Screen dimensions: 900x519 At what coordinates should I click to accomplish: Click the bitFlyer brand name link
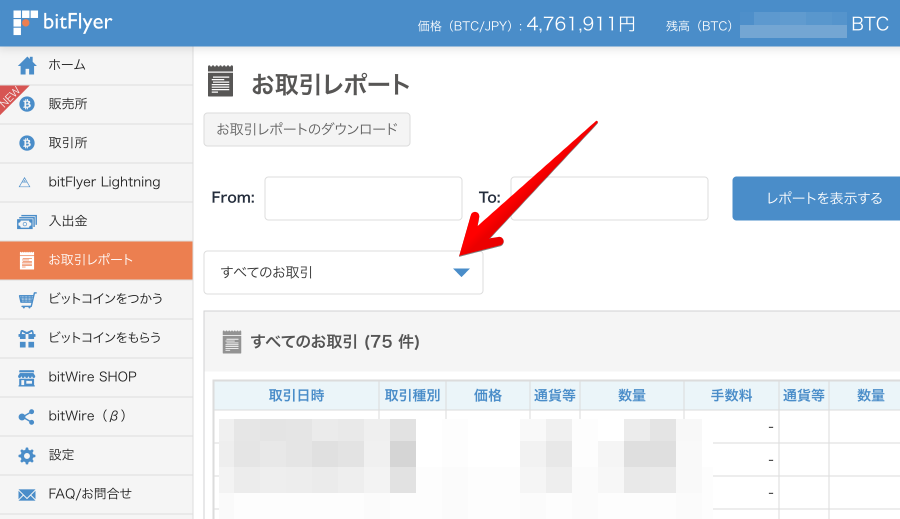77,23
